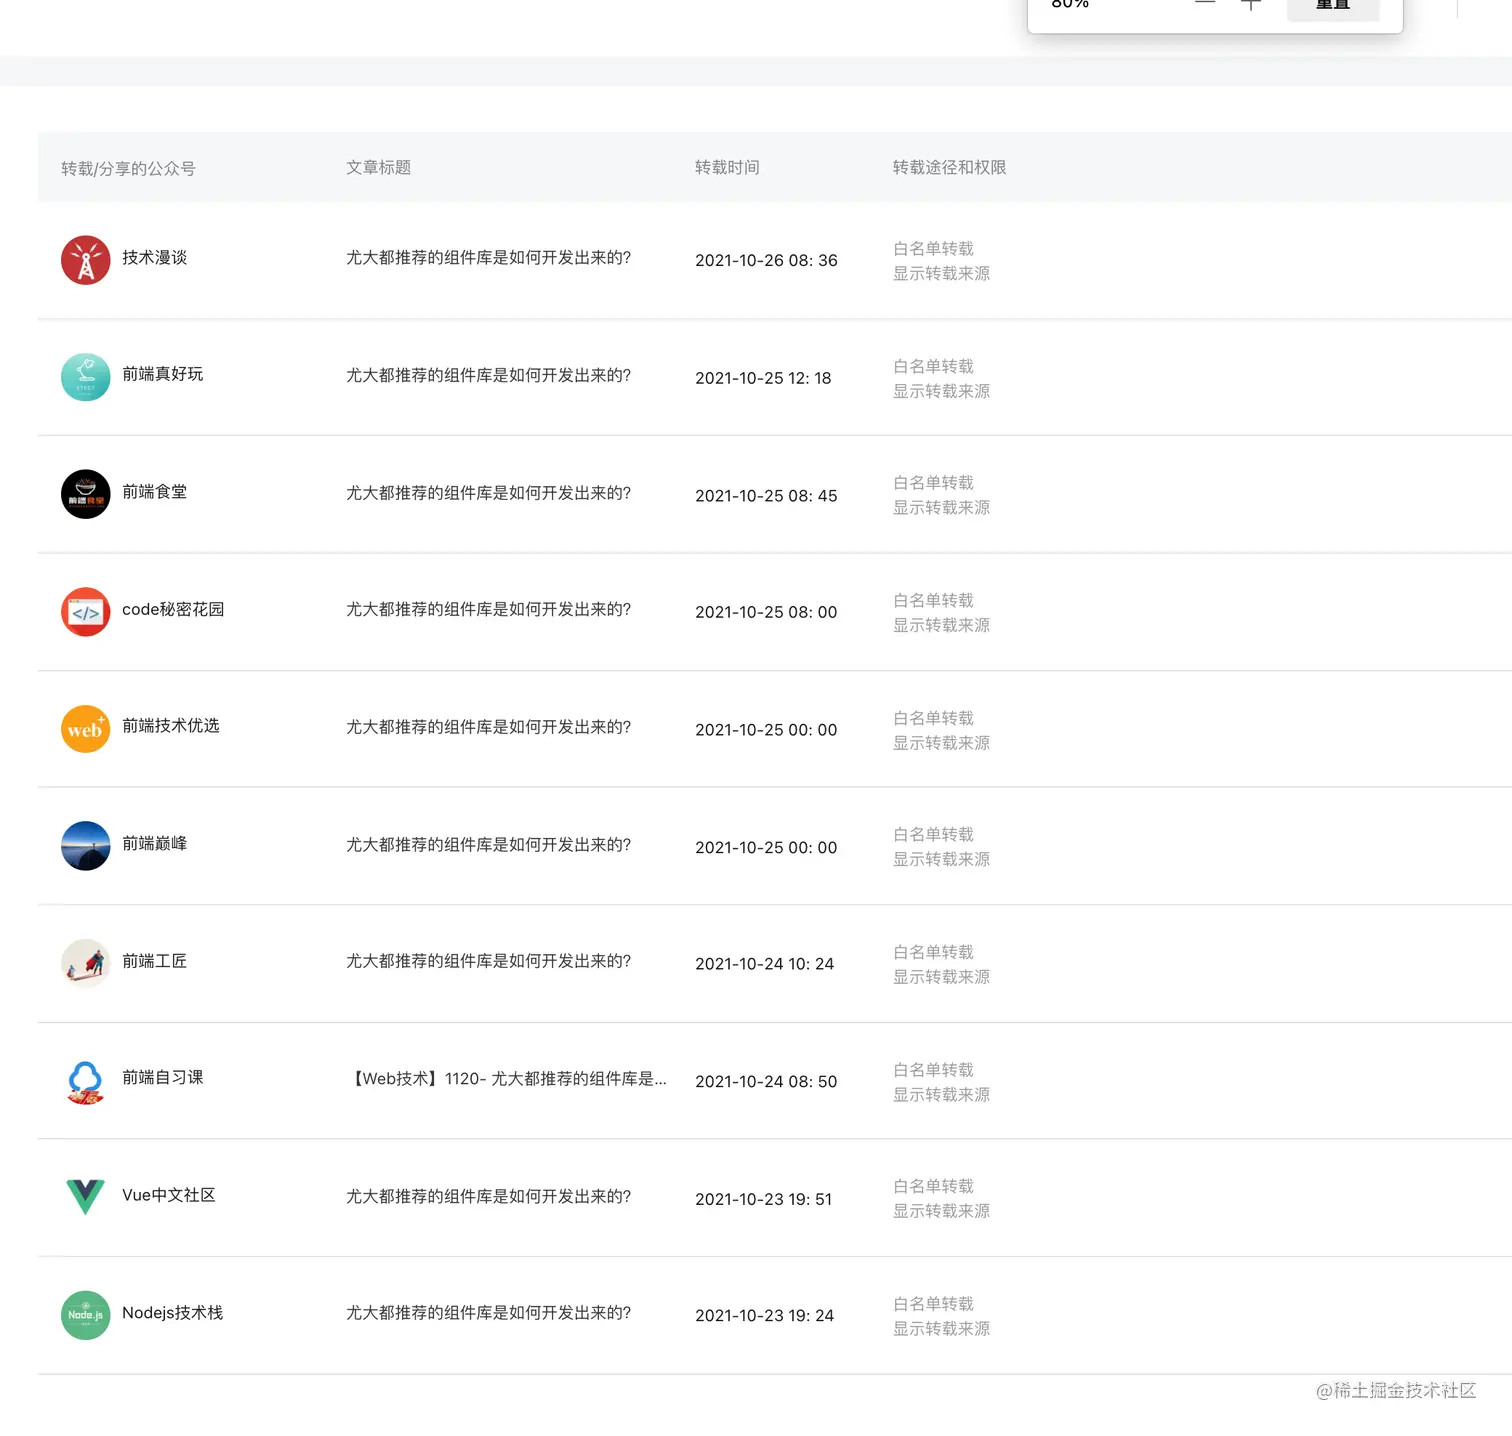Click the timestamp 2021-10-25 12:18
The image size is (1512, 1436).
[x=763, y=378]
